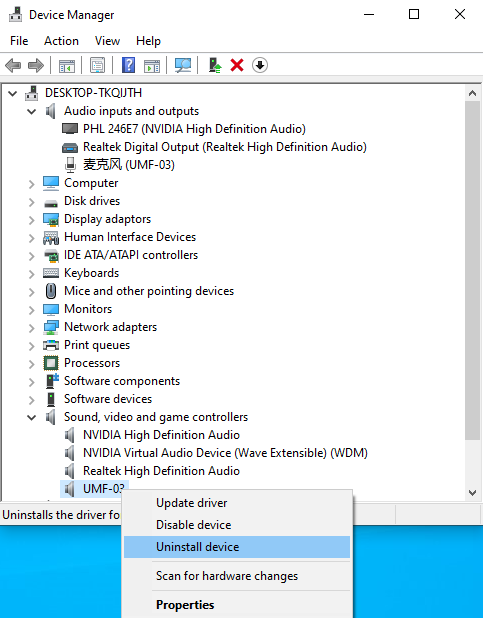This screenshot has width=483, height=618.
Task: Open the Properties toolbar icon
Action: [97, 65]
